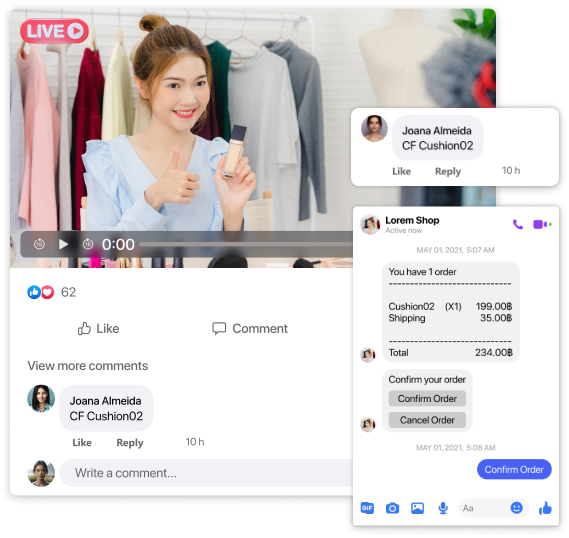This screenshot has width=569, height=538.
Task: Click the LIVE badge on the video
Action: pos(54,31)
